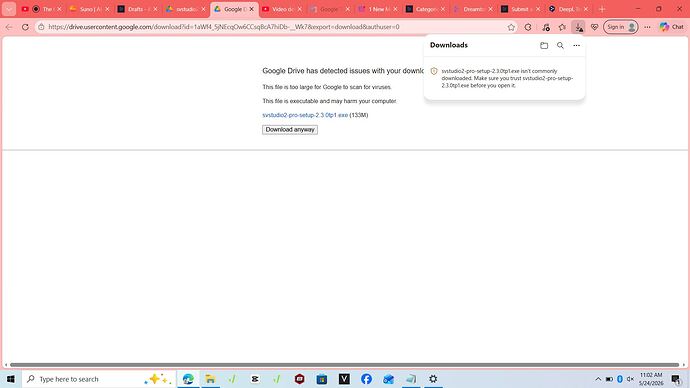
Task: Open Edge Settings and more menu
Action: (647, 27)
